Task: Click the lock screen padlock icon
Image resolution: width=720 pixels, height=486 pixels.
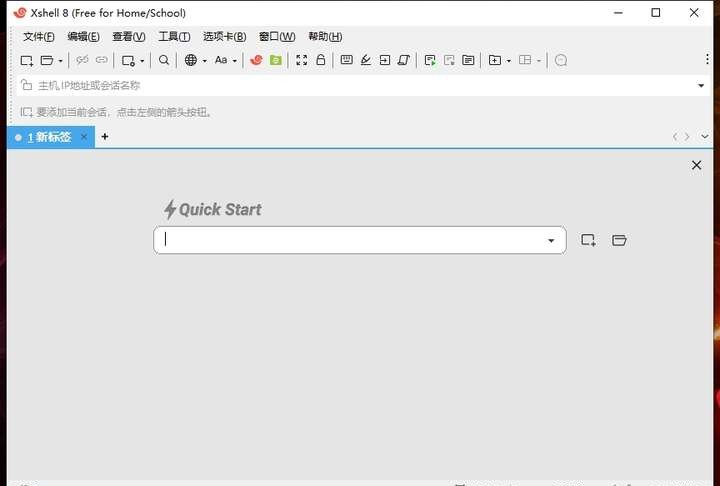Action: point(321,59)
